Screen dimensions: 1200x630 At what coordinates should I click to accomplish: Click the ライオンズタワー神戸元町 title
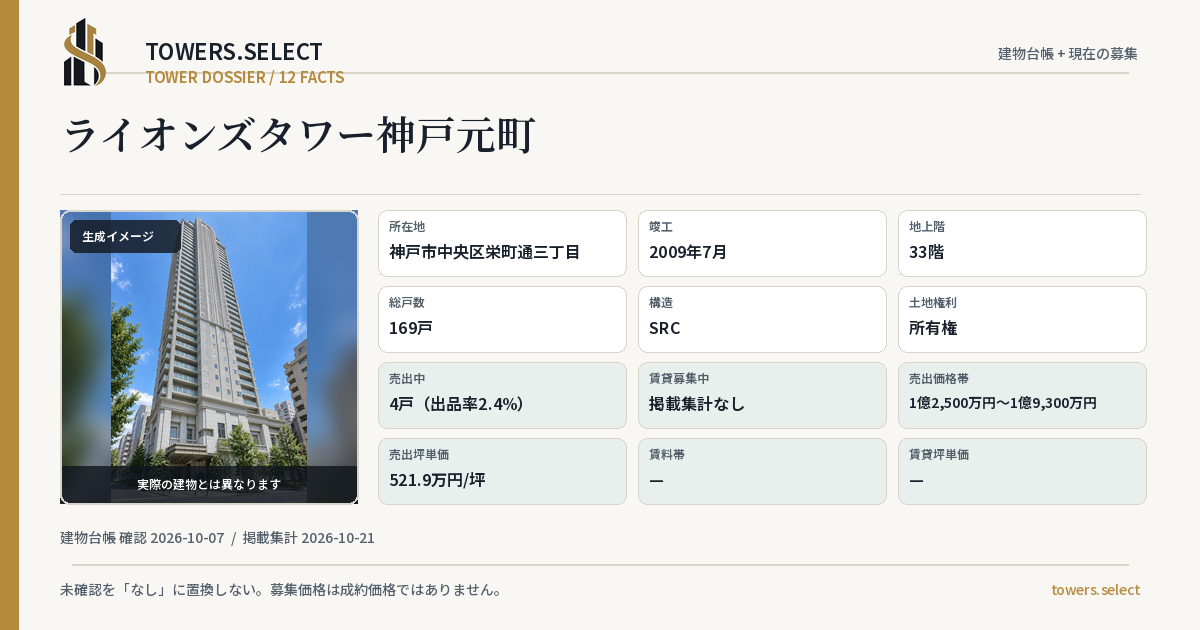tap(299, 135)
